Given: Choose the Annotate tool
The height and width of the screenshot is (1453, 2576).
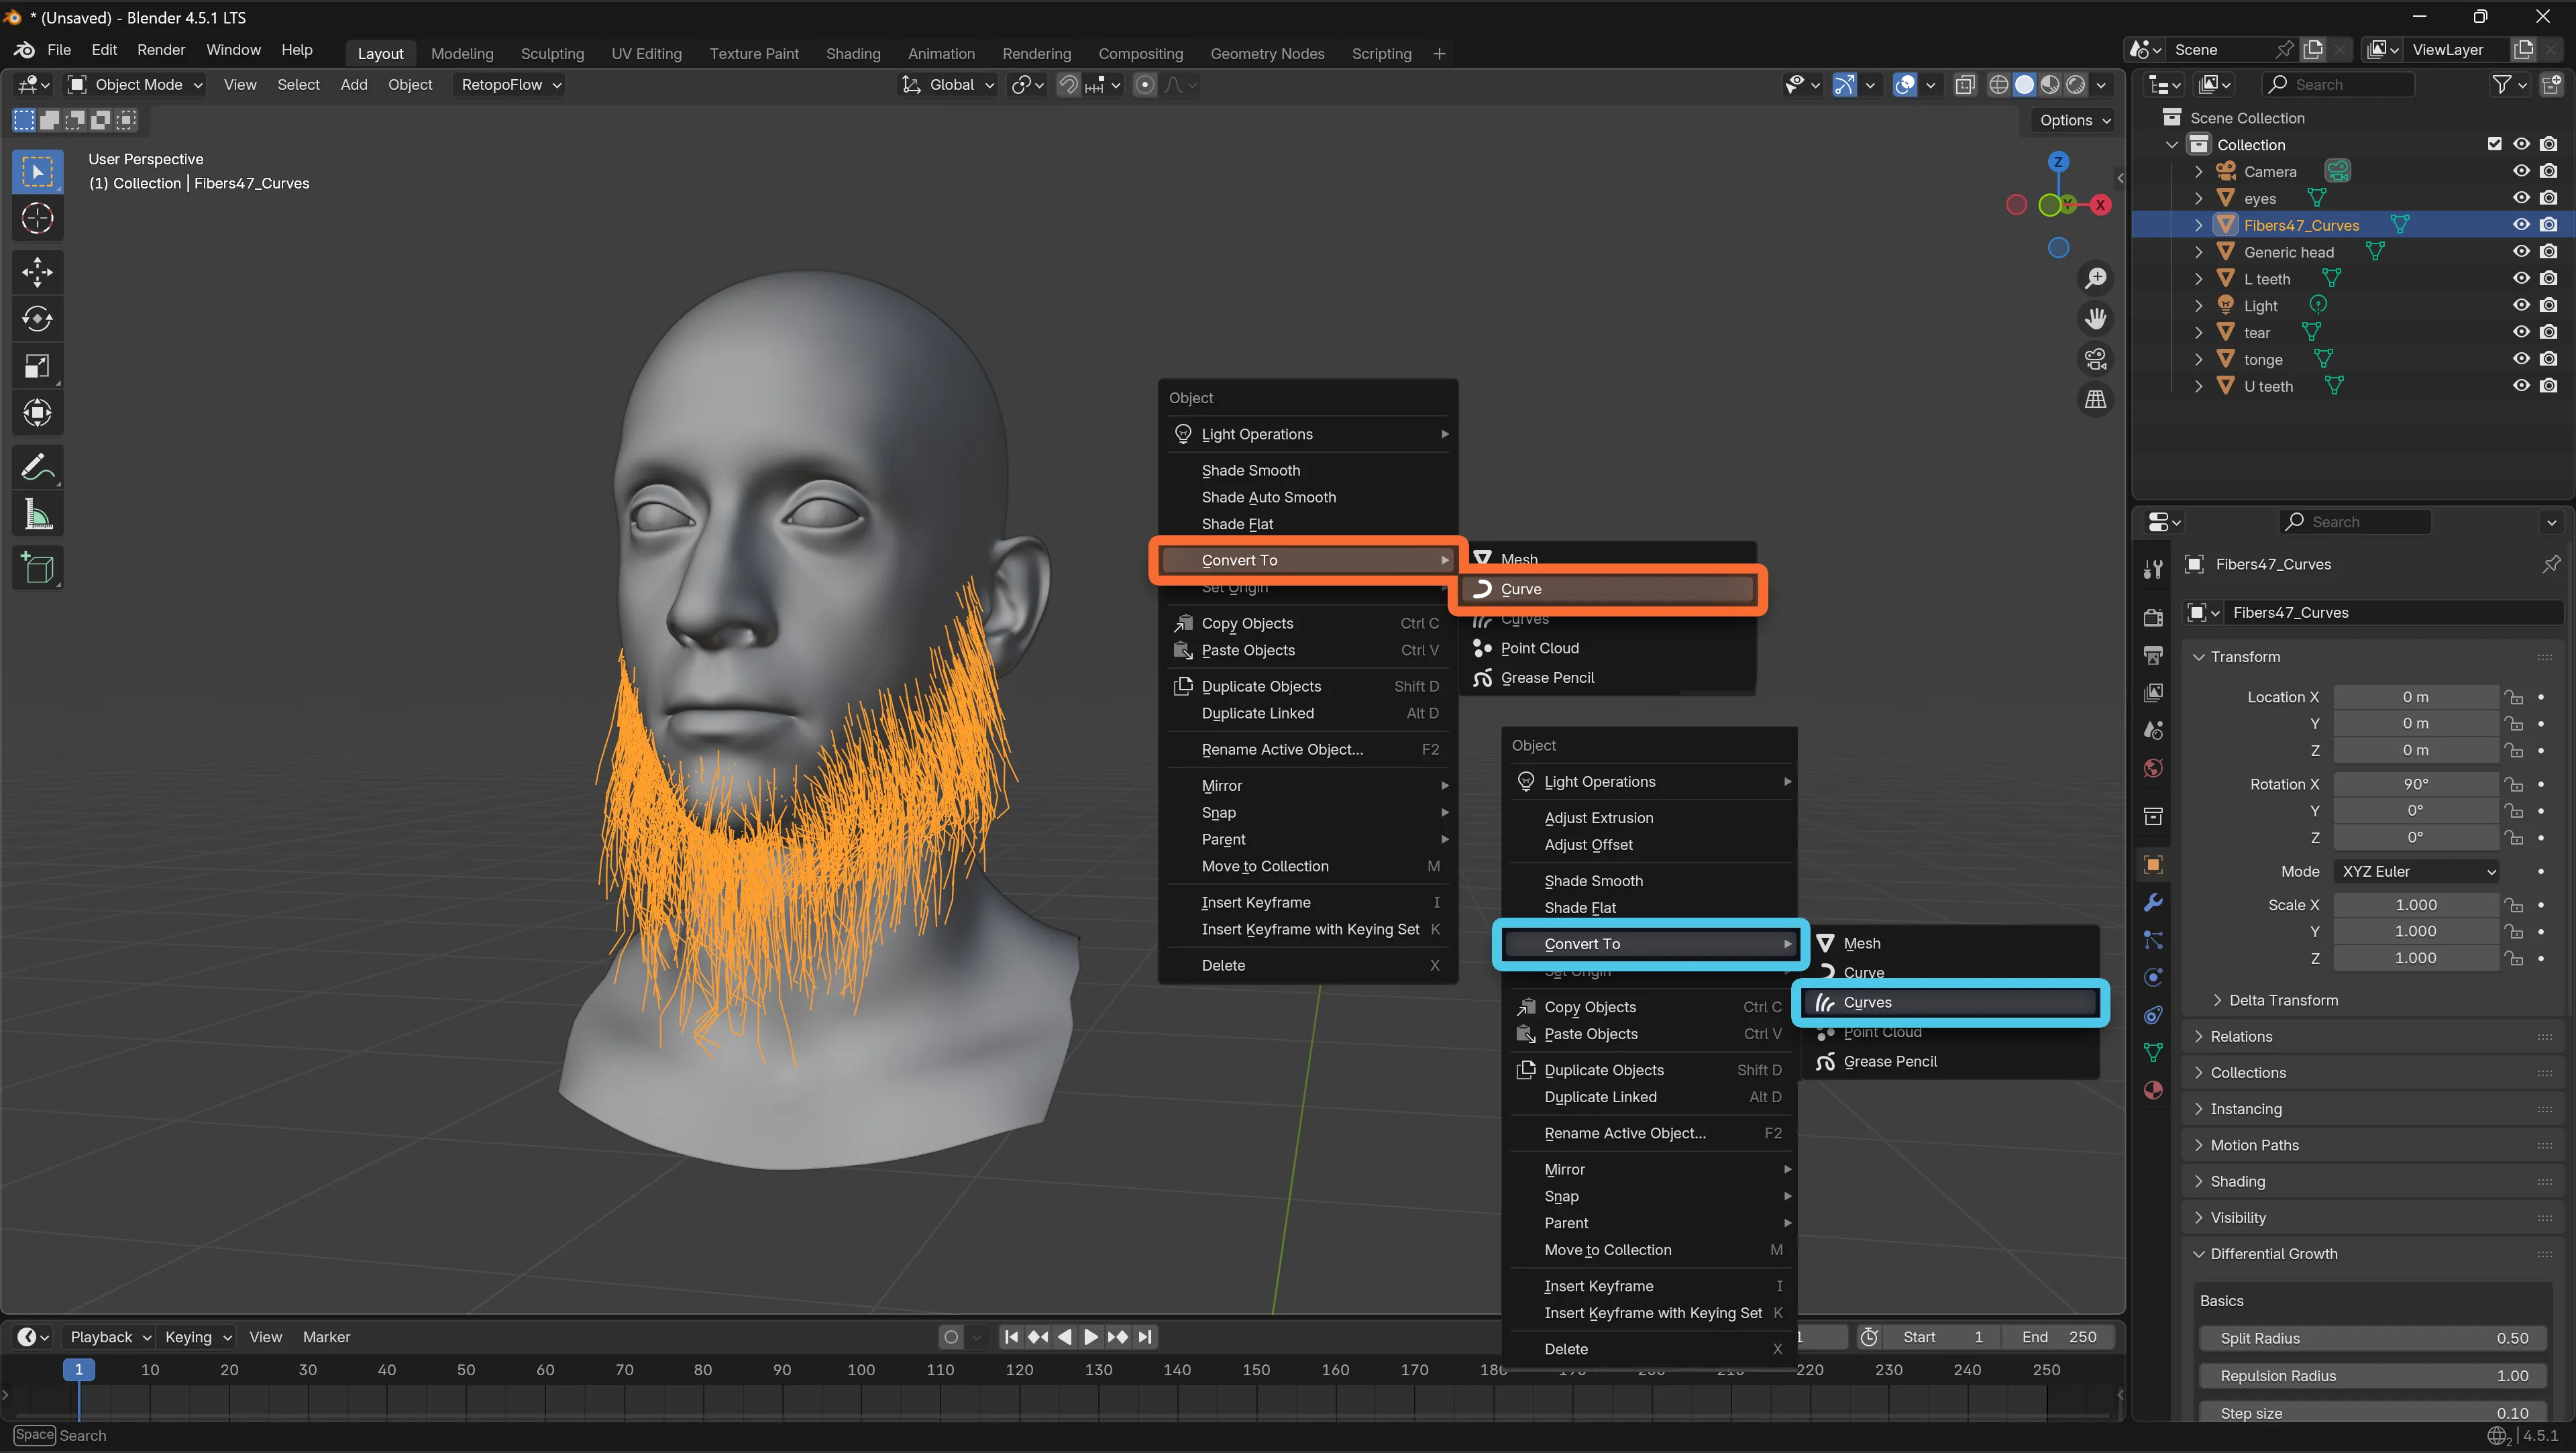Looking at the screenshot, I should [x=37, y=467].
